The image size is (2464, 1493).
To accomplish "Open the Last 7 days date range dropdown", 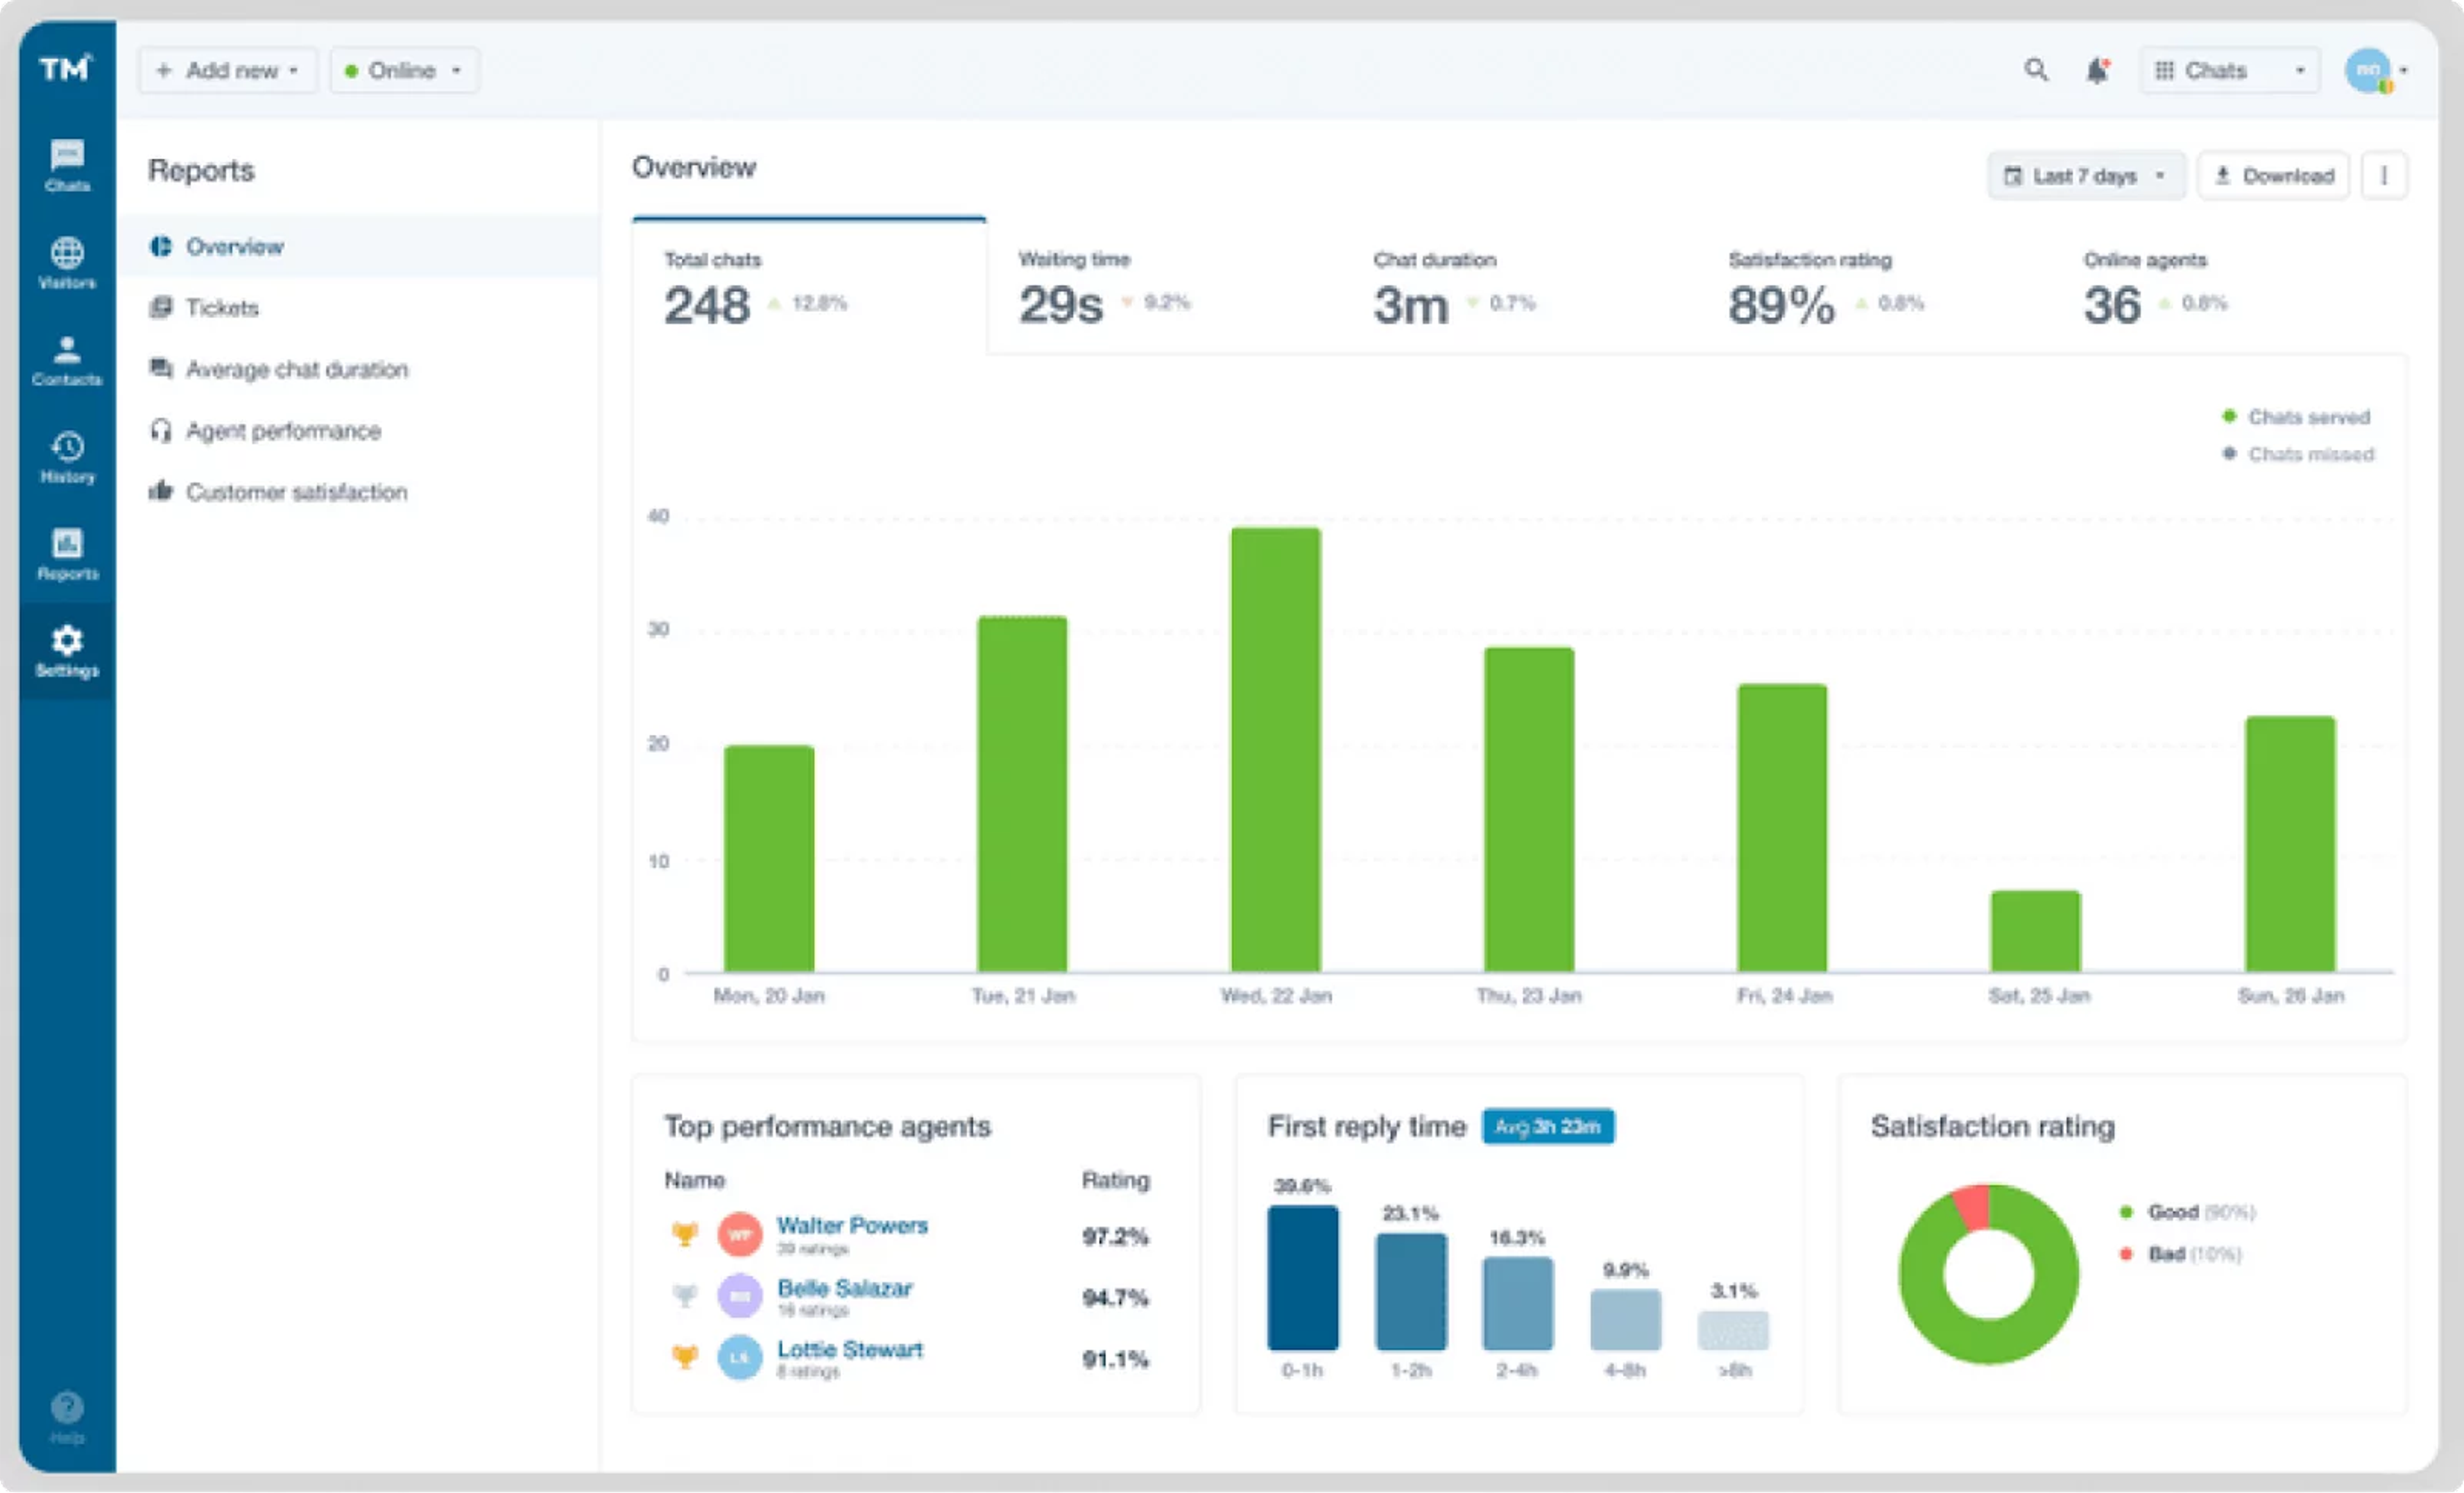I will pos(2086,176).
